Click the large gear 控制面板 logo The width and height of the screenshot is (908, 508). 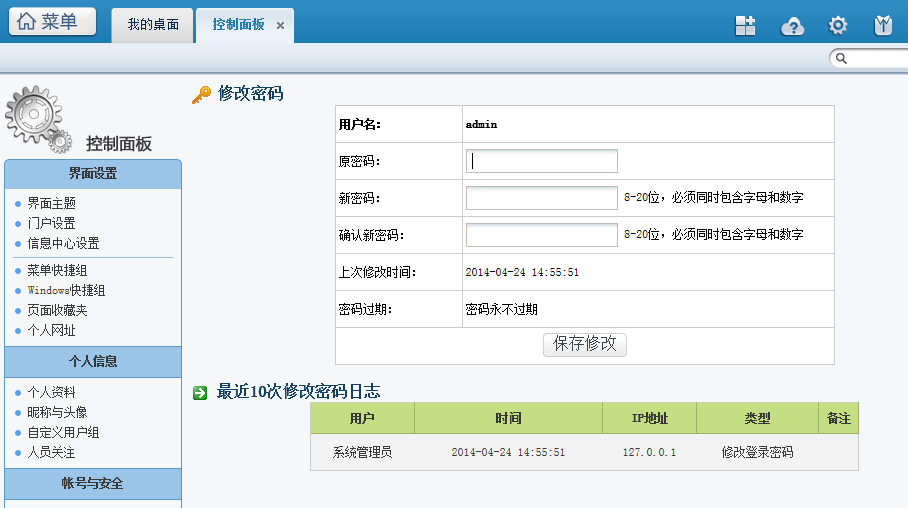click(38, 119)
